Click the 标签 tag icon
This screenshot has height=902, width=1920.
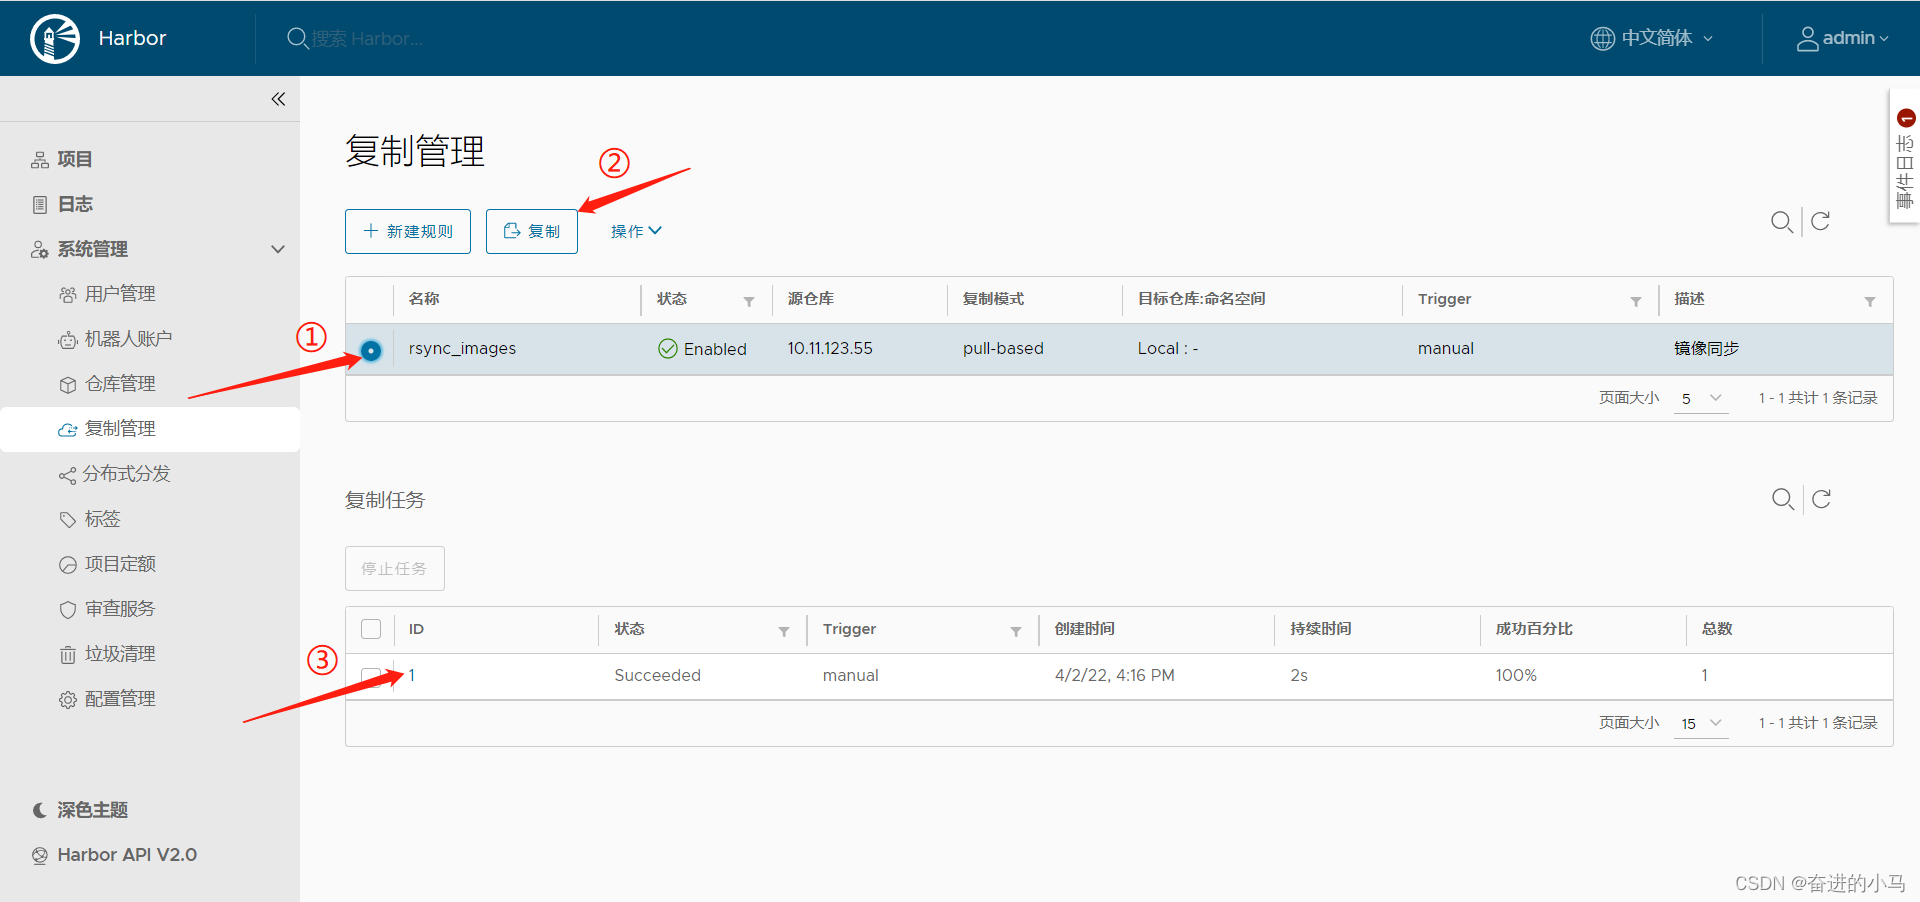point(68,520)
